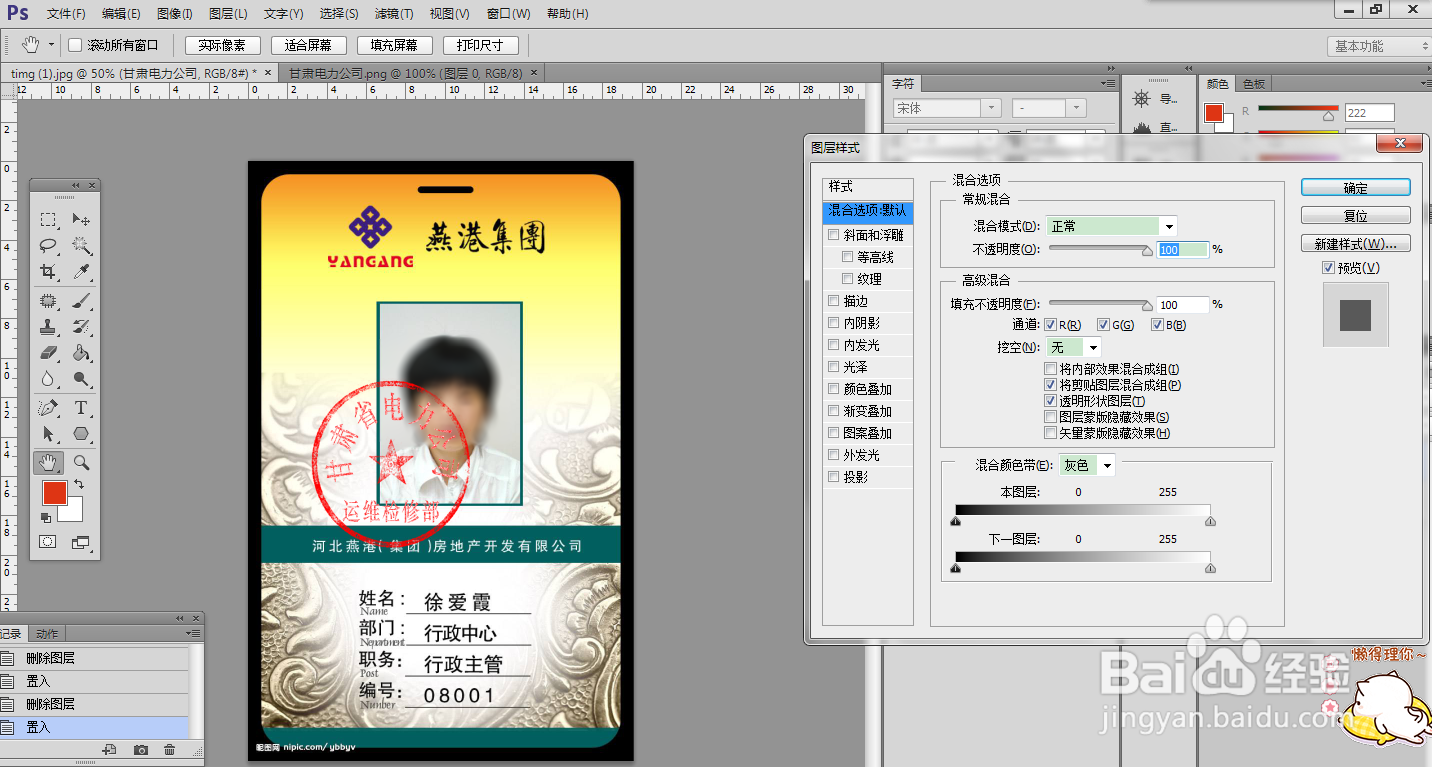Select the Blur tool

[48, 379]
